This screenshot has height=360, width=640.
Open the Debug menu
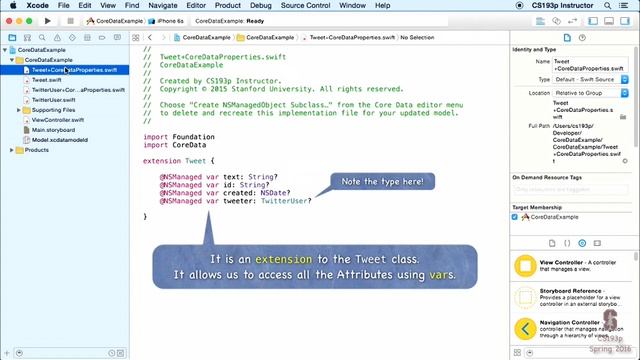260,5
